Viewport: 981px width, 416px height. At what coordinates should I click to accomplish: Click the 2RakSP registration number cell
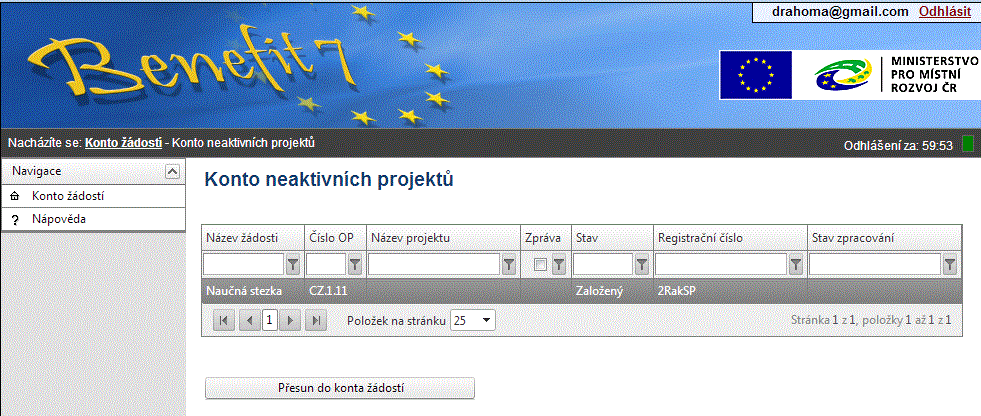(730, 291)
